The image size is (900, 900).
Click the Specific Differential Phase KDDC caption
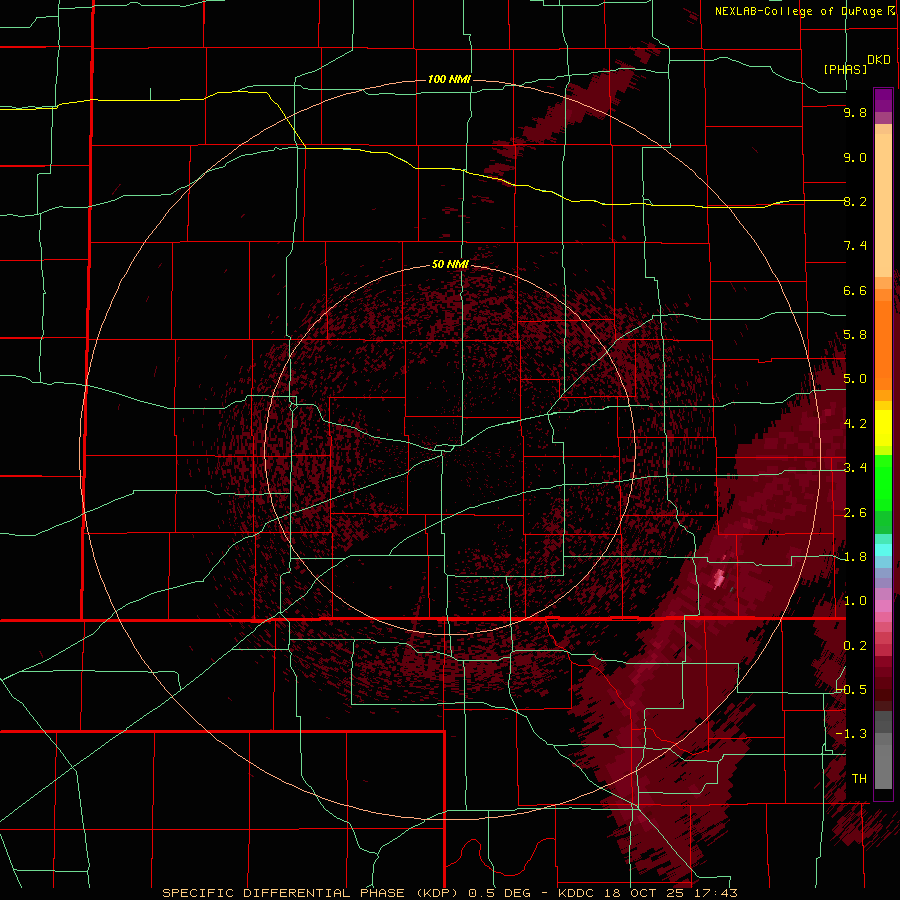449,893
